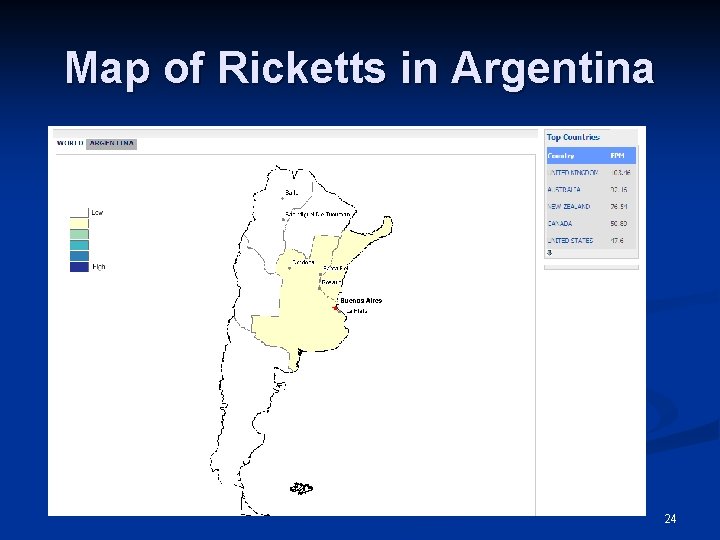Click the Santa Fe city dot marker
The height and width of the screenshot is (540, 720).
[x=321, y=275]
